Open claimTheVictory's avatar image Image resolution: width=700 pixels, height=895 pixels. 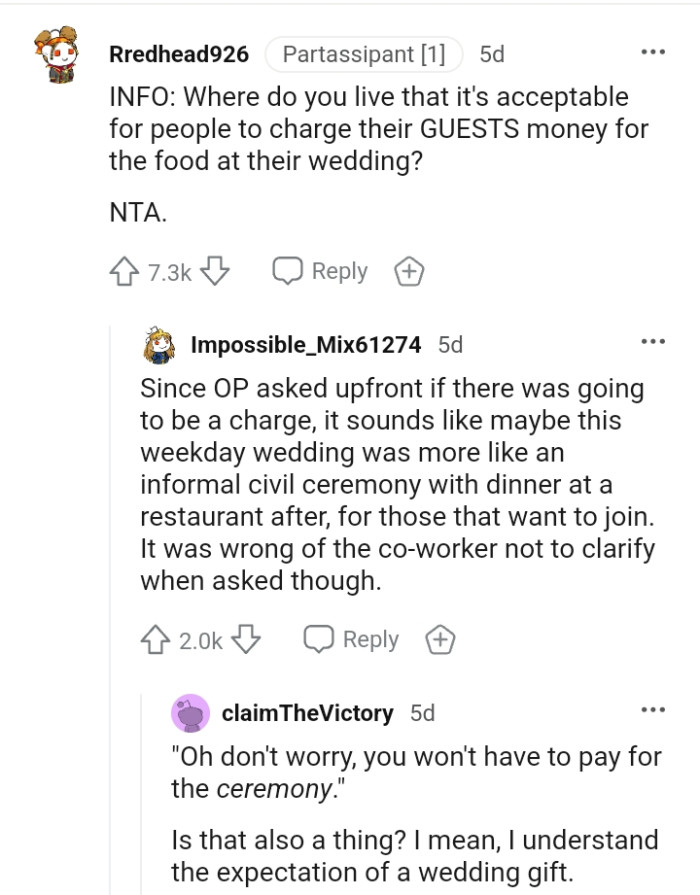(x=190, y=713)
